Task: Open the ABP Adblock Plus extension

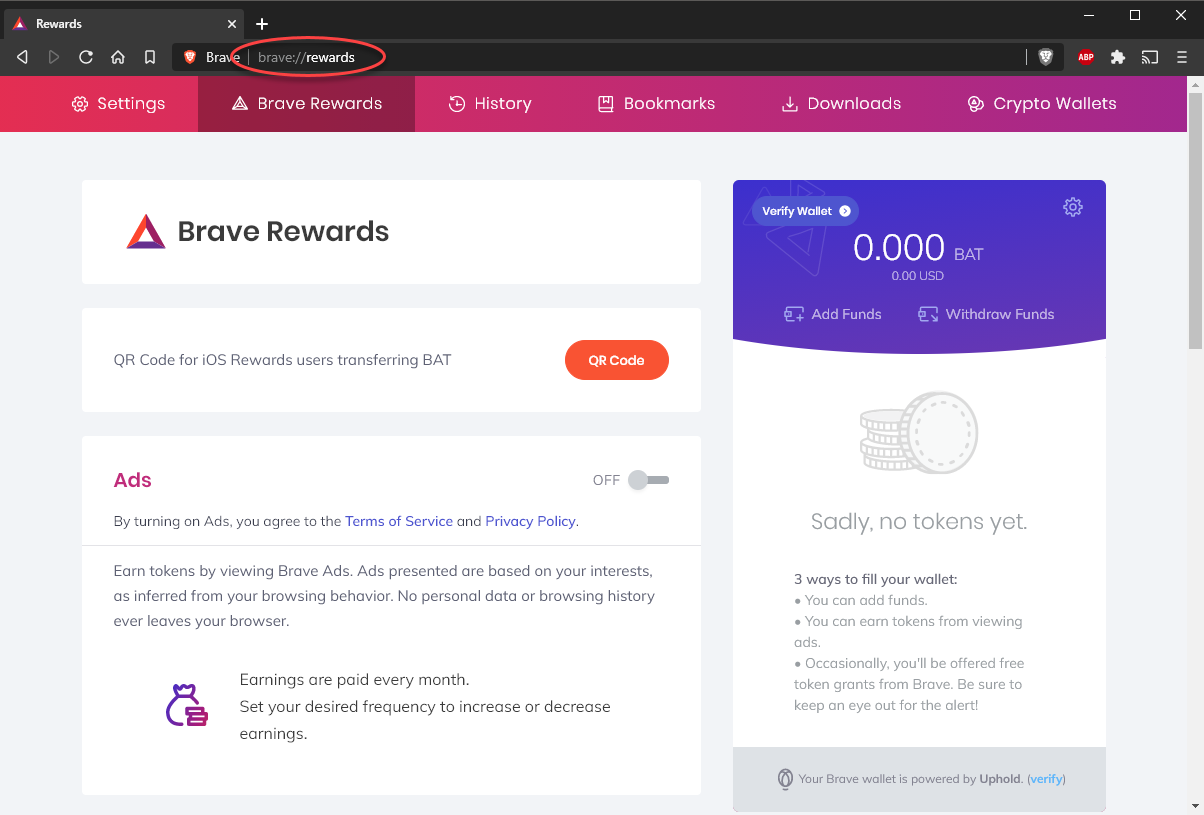Action: coord(1086,57)
